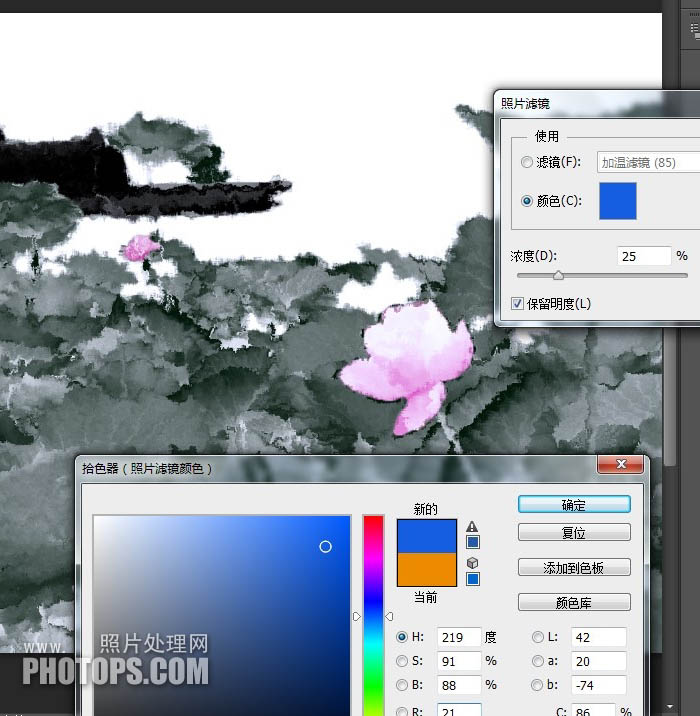Image resolution: width=700 pixels, height=716 pixels.
Task: Click the not-web-safe cube icon
Action: click(x=473, y=563)
